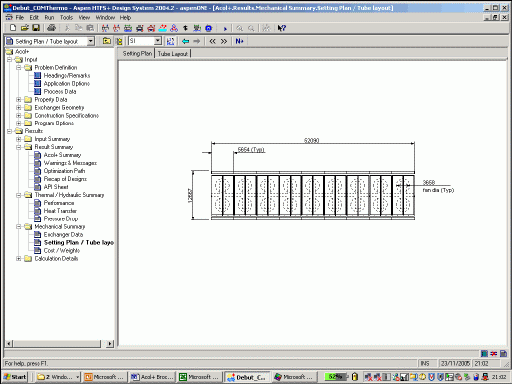Select Cost / Weights tree item

click(62, 251)
